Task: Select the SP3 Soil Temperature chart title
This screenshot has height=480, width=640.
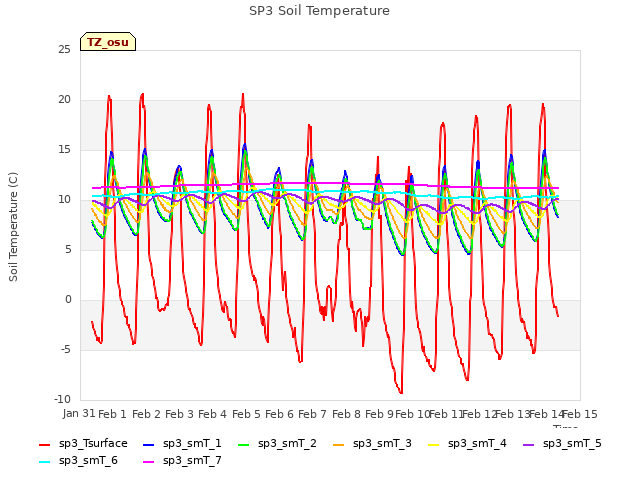Action: click(x=319, y=11)
